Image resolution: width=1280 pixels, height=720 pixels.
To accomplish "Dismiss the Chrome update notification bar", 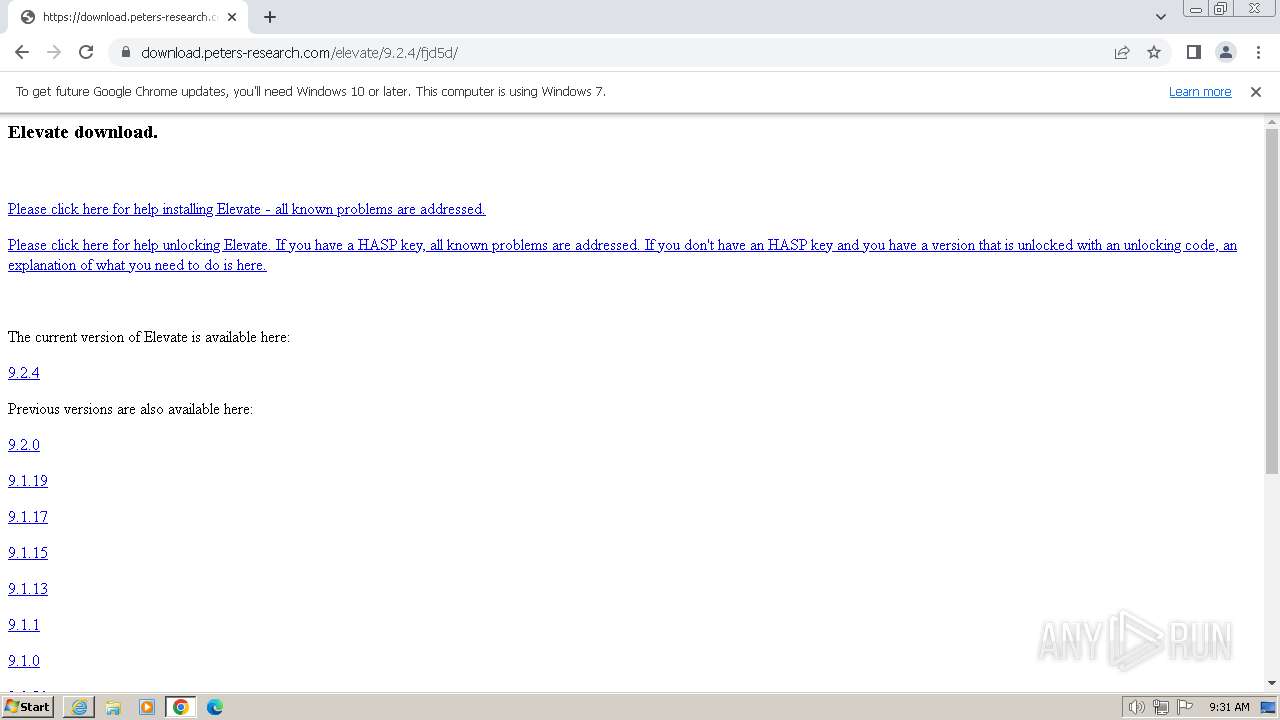I will [x=1256, y=91].
